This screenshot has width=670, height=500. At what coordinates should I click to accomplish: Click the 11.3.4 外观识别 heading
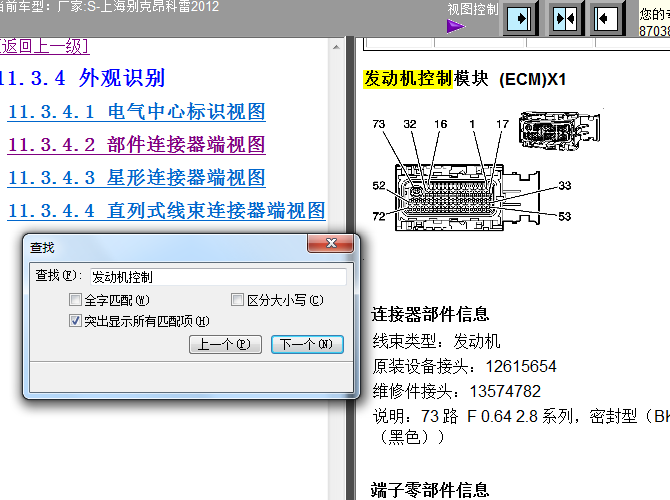(82, 78)
